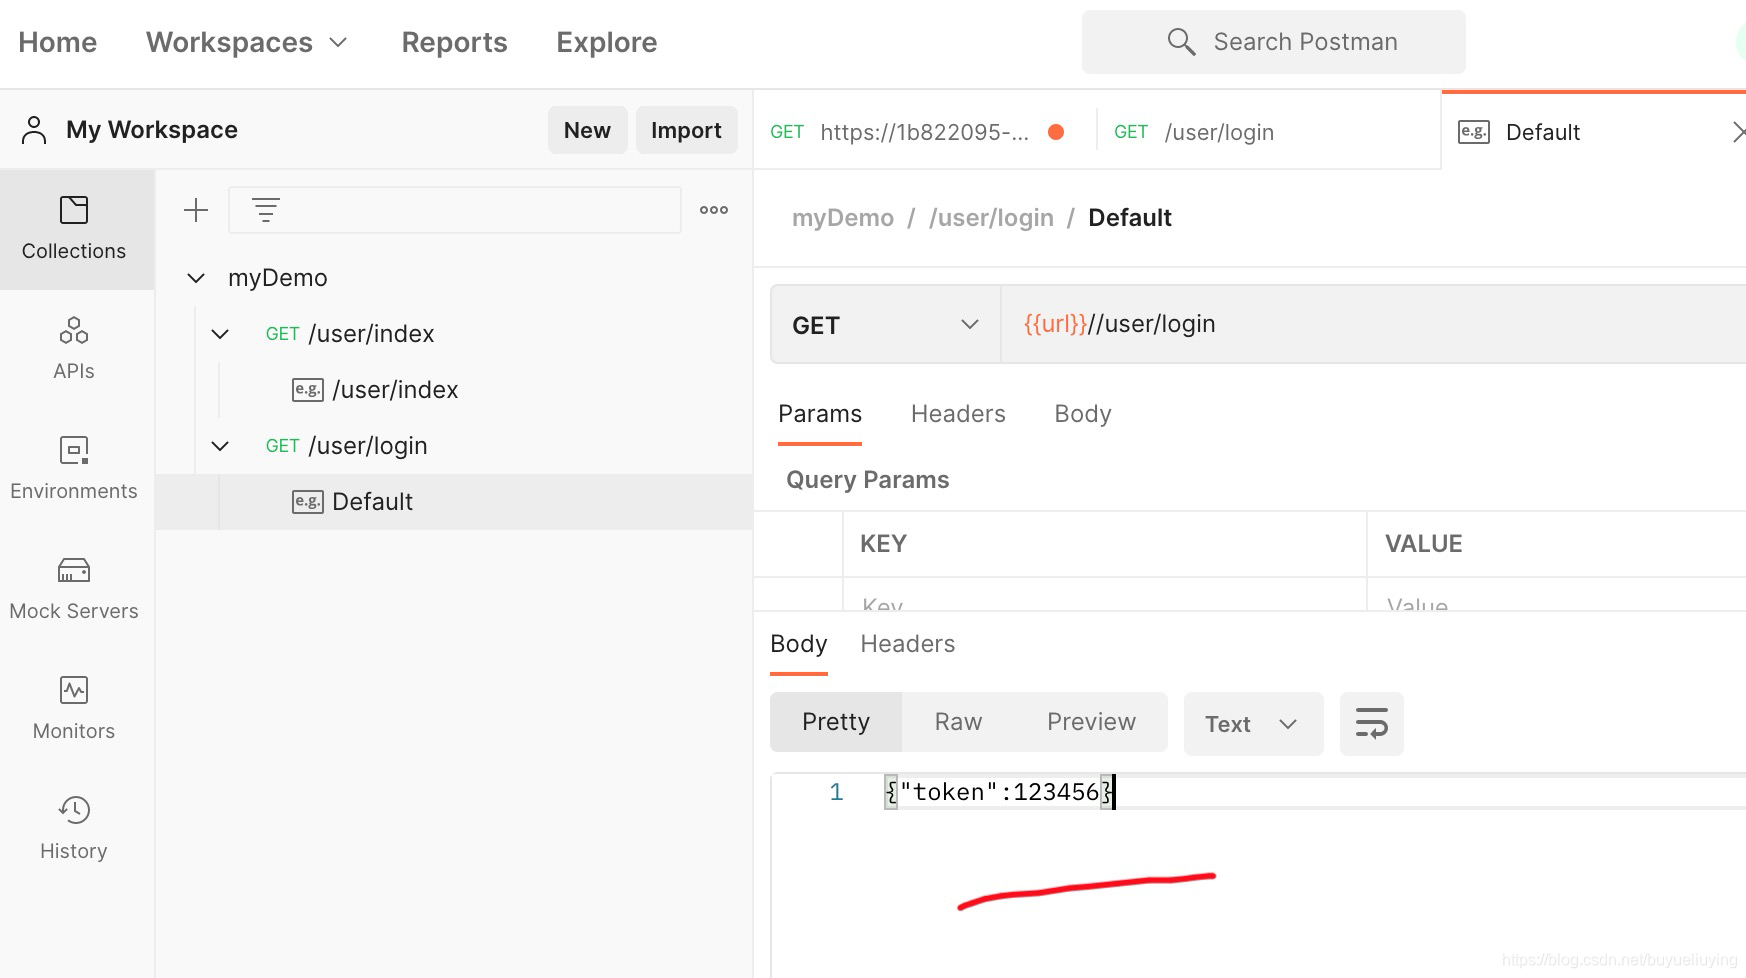This screenshot has width=1746, height=978.
Task: Click the My Workspace title
Action: pyautogui.click(x=152, y=130)
